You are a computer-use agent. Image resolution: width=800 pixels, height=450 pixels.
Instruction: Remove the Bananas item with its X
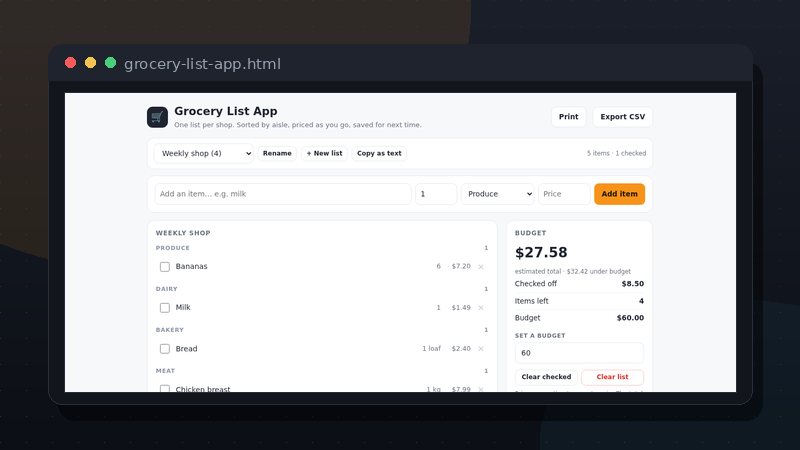pyautogui.click(x=481, y=266)
